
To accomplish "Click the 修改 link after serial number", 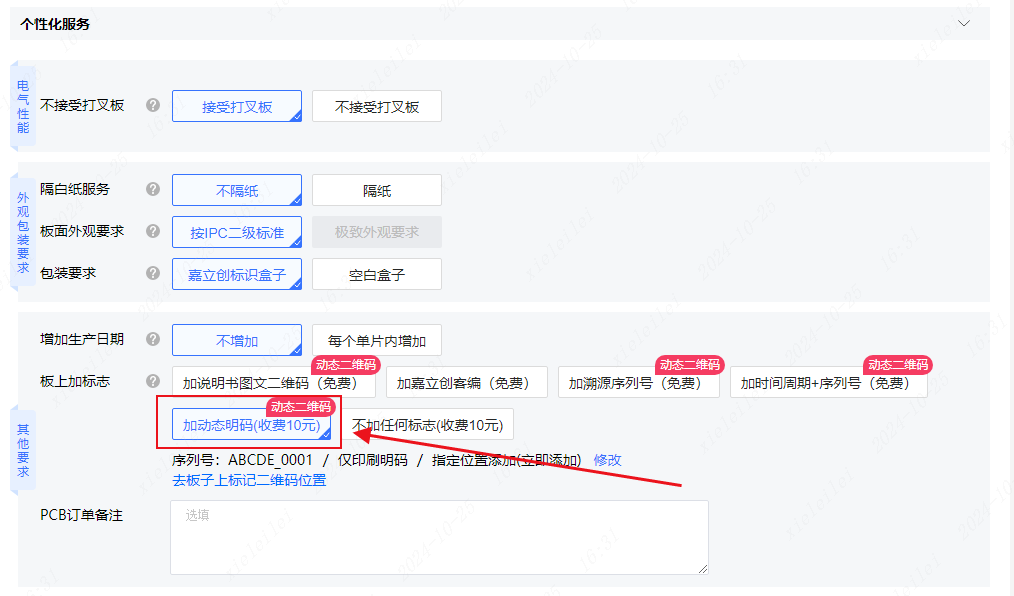I will coord(607,460).
